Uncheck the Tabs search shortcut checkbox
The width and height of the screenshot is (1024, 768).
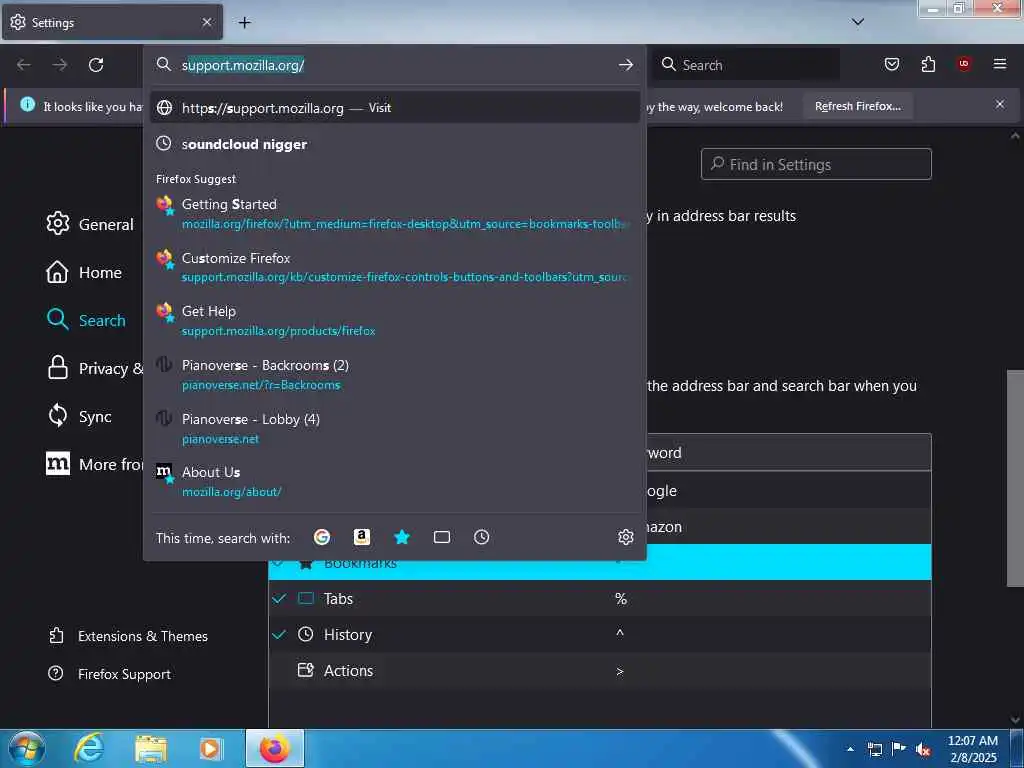click(280, 598)
